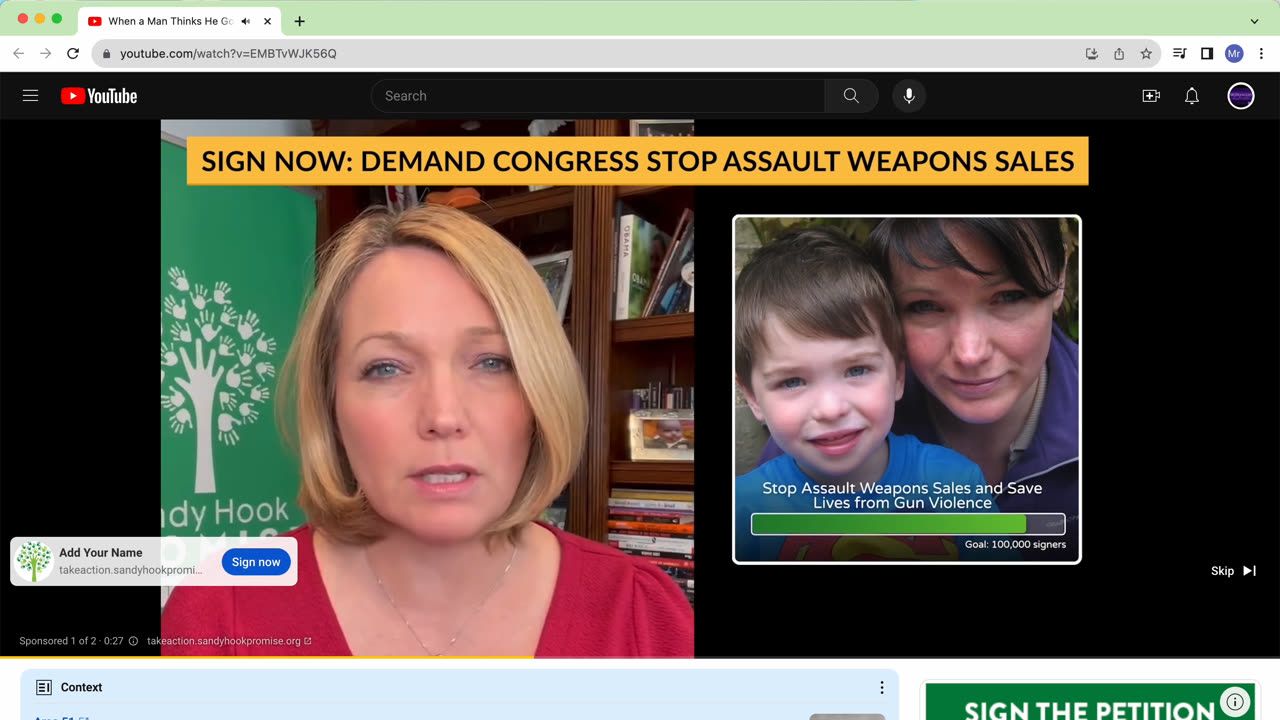Open ad info icon next to Sponsored
This screenshot has height=720, width=1280.
[133, 641]
